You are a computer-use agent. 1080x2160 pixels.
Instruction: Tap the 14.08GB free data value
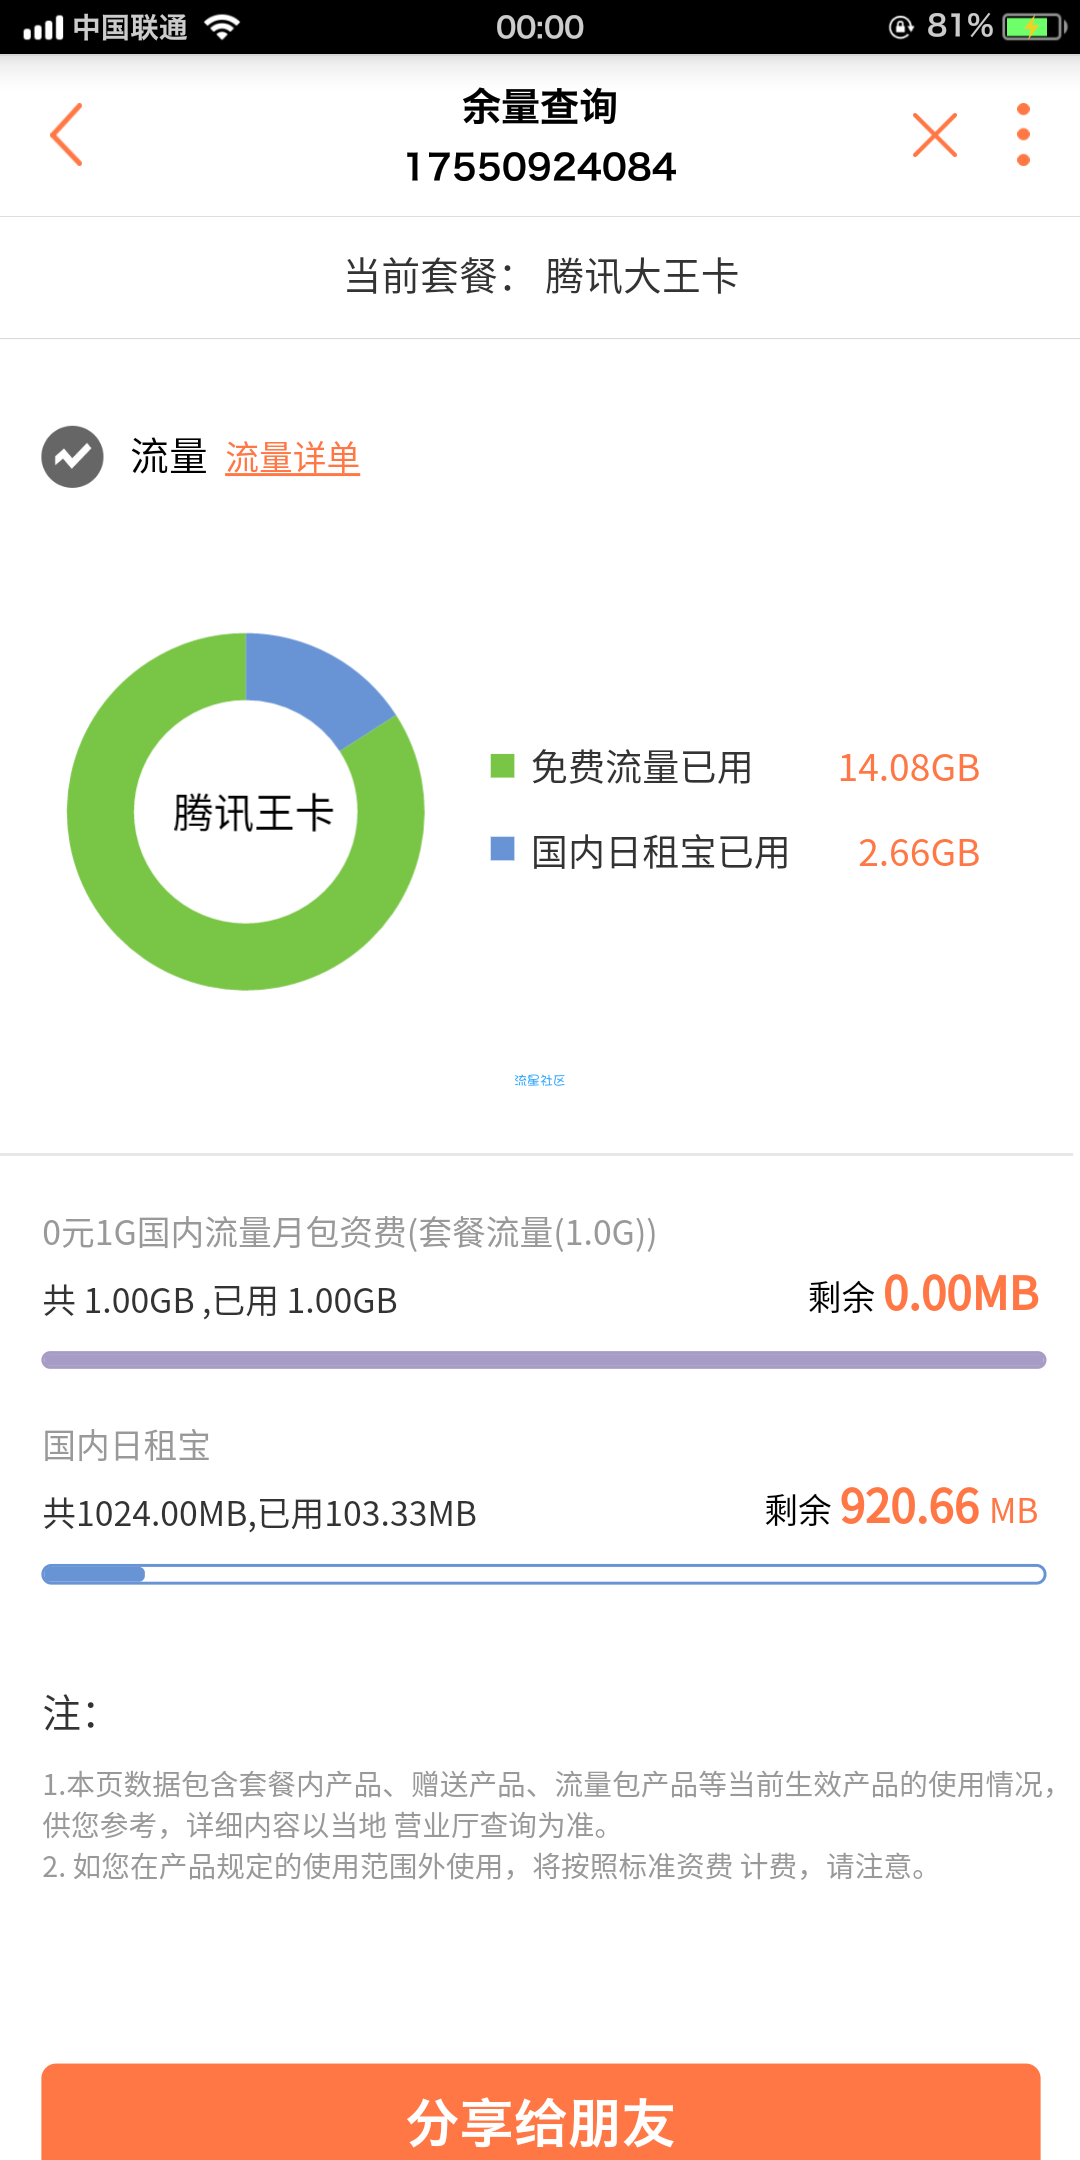(x=908, y=768)
